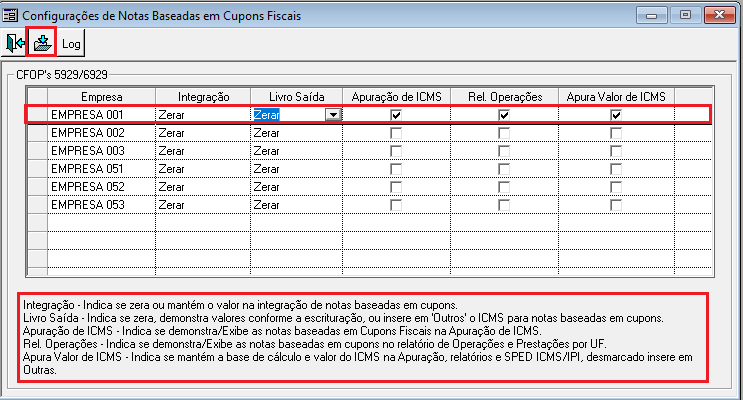Click the exit door toolbar icon
Image resolution: width=743 pixels, height=400 pixels.
pos(15,43)
